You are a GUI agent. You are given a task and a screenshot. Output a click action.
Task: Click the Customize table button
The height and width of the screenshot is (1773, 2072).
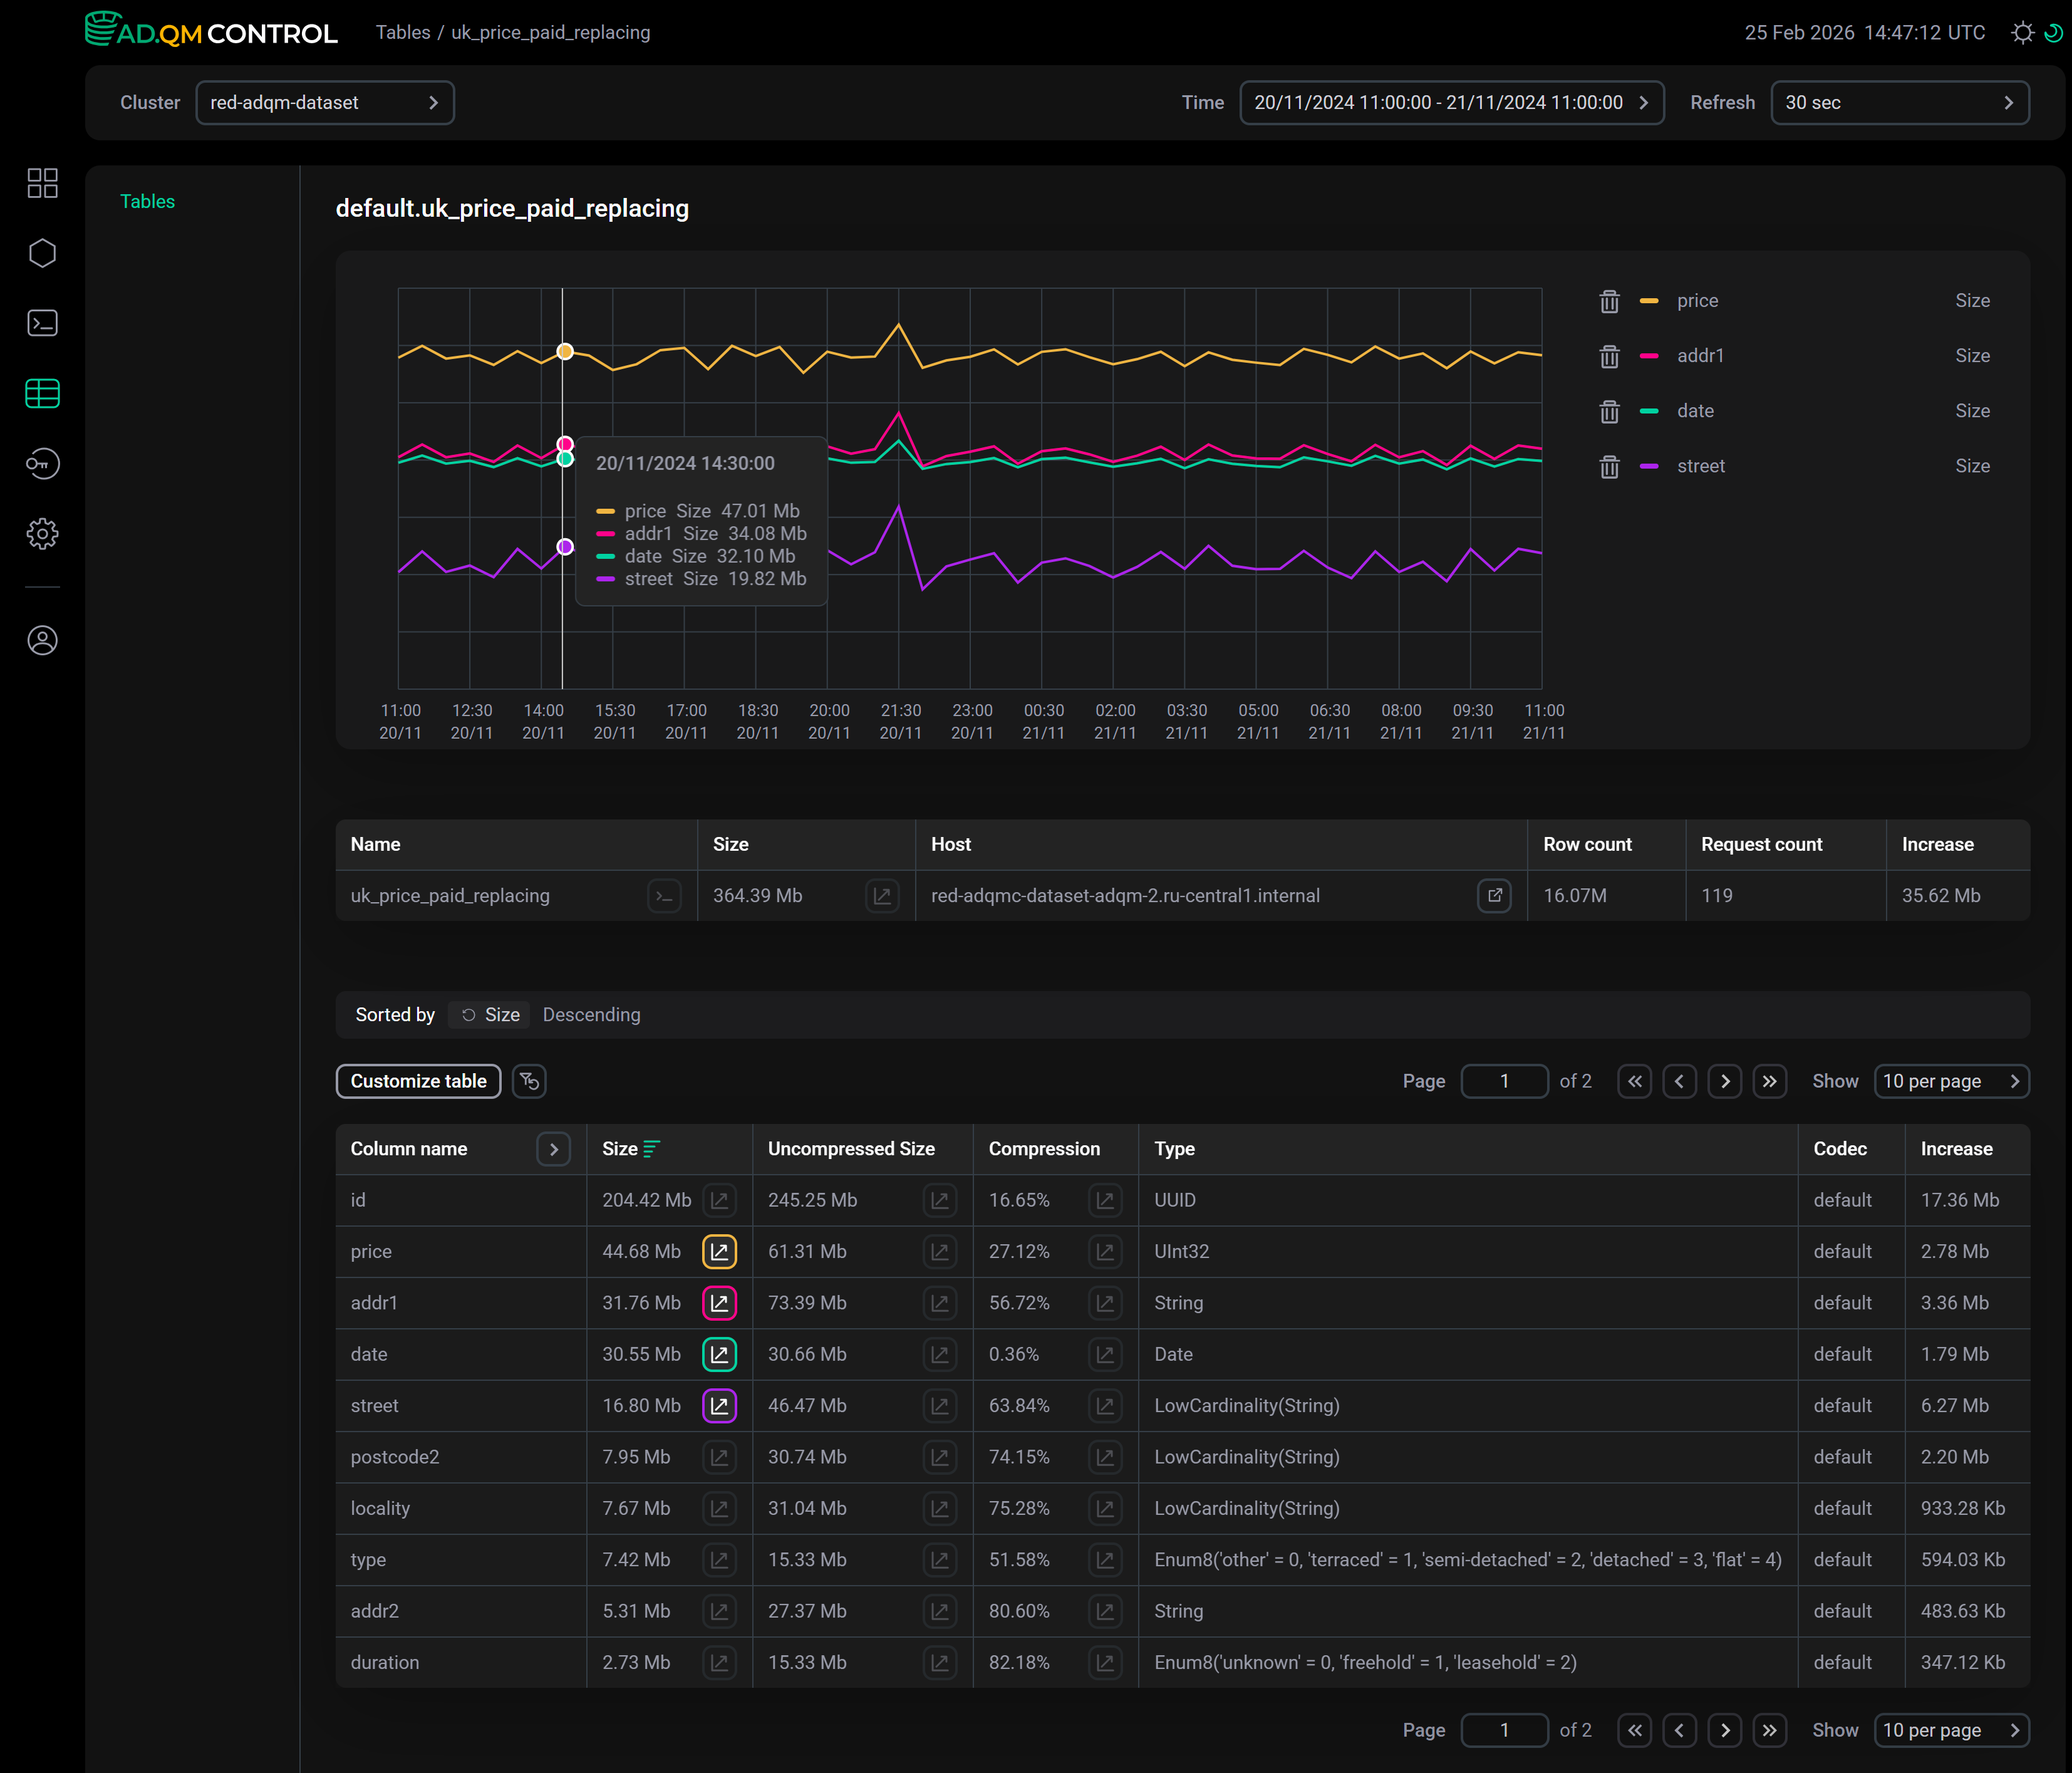pos(418,1081)
